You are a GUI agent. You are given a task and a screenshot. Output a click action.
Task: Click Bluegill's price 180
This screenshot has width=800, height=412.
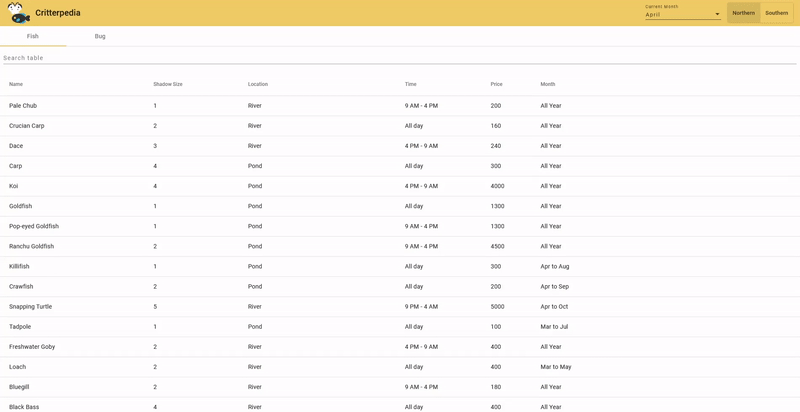point(495,387)
